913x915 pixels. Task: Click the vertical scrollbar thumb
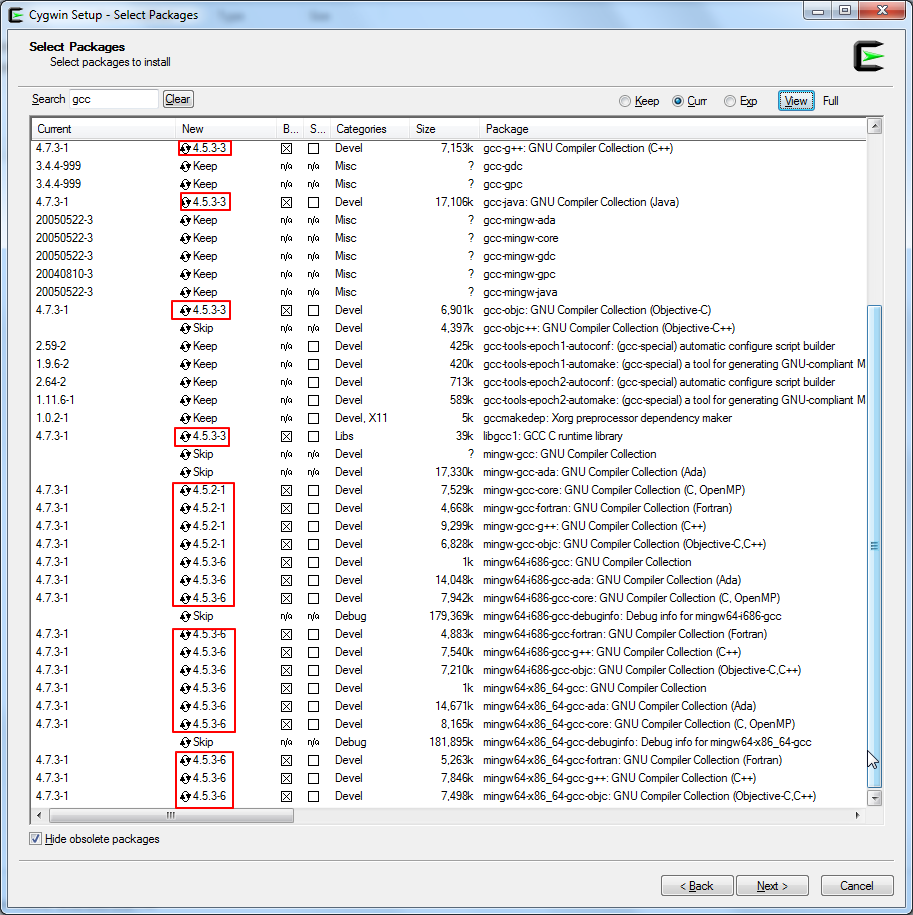pos(874,546)
